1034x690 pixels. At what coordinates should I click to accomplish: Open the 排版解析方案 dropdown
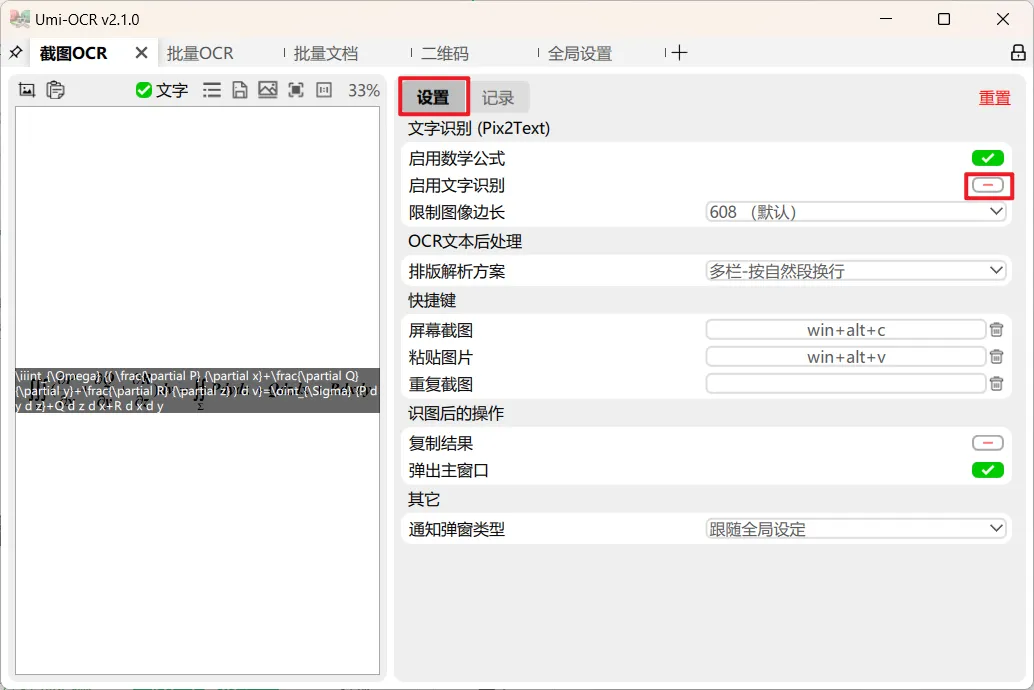coord(855,271)
